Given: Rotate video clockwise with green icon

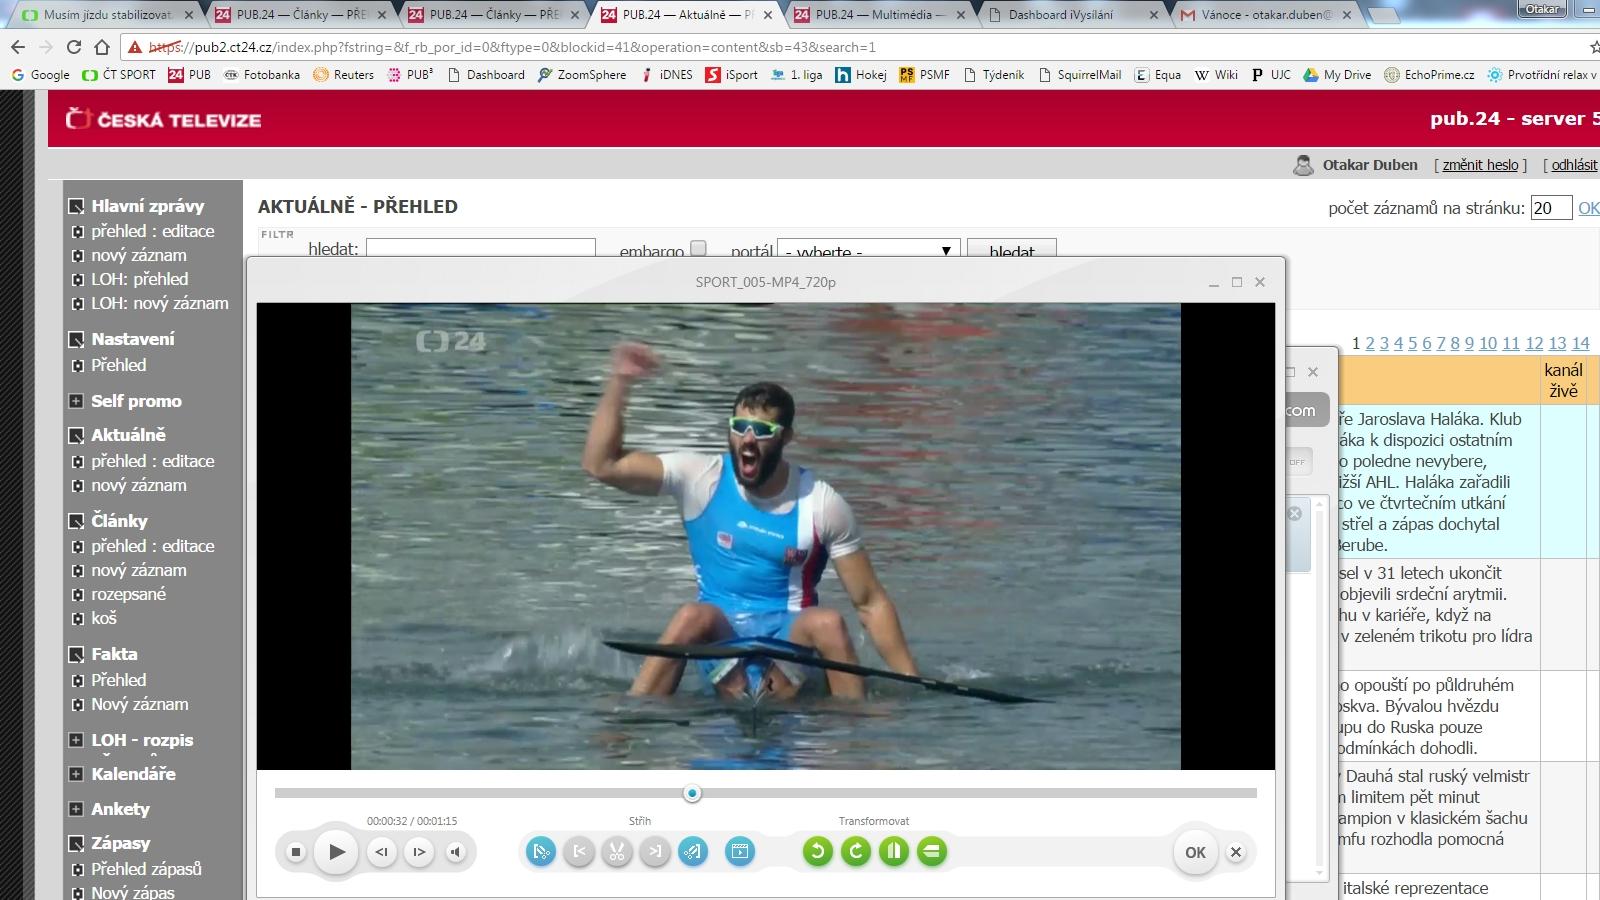Looking at the screenshot, I should pos(856,852).
